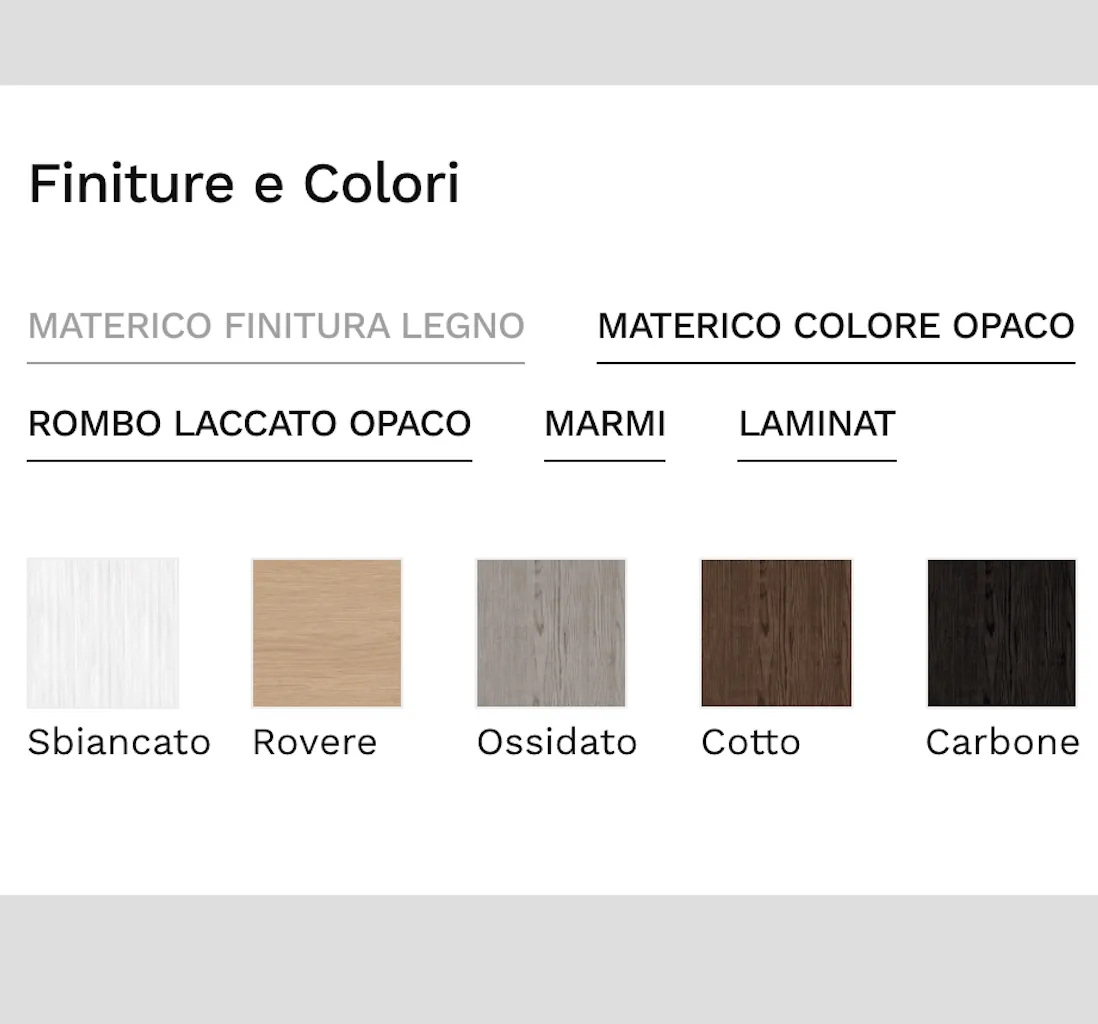Click the grey underline under Materico Finitura Legno
The height and width of the screenshot is (1024, 1098).
click(x=276, y=363)
